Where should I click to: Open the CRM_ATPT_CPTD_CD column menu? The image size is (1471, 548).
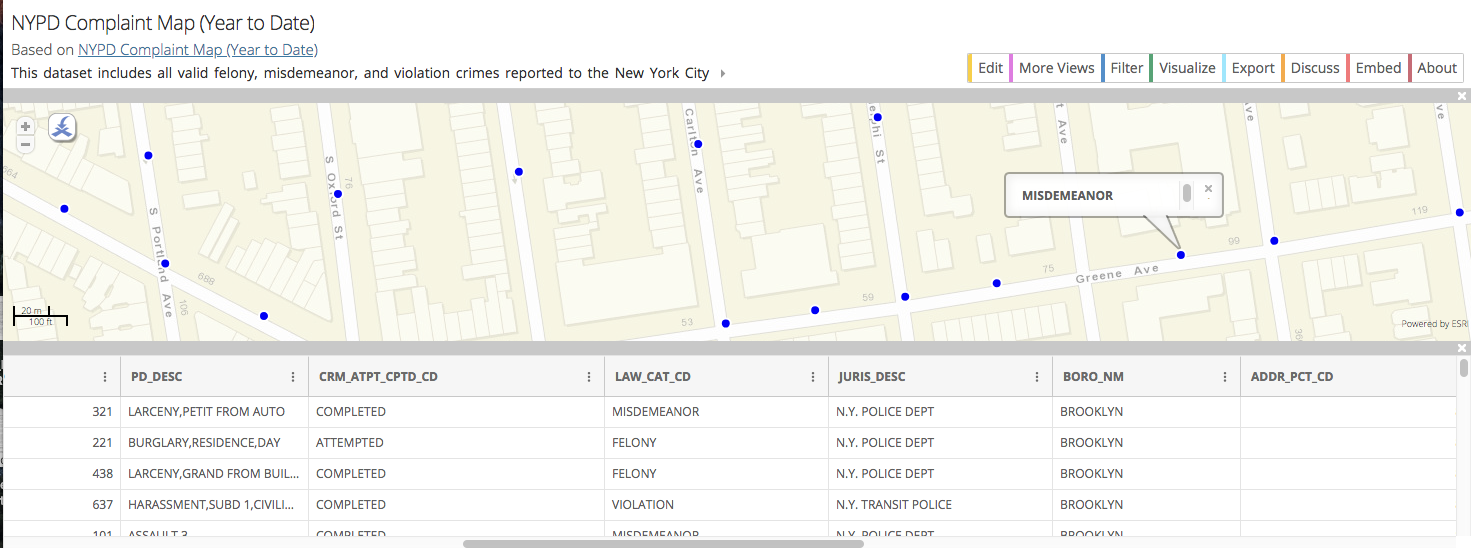(x=590, y=377)
